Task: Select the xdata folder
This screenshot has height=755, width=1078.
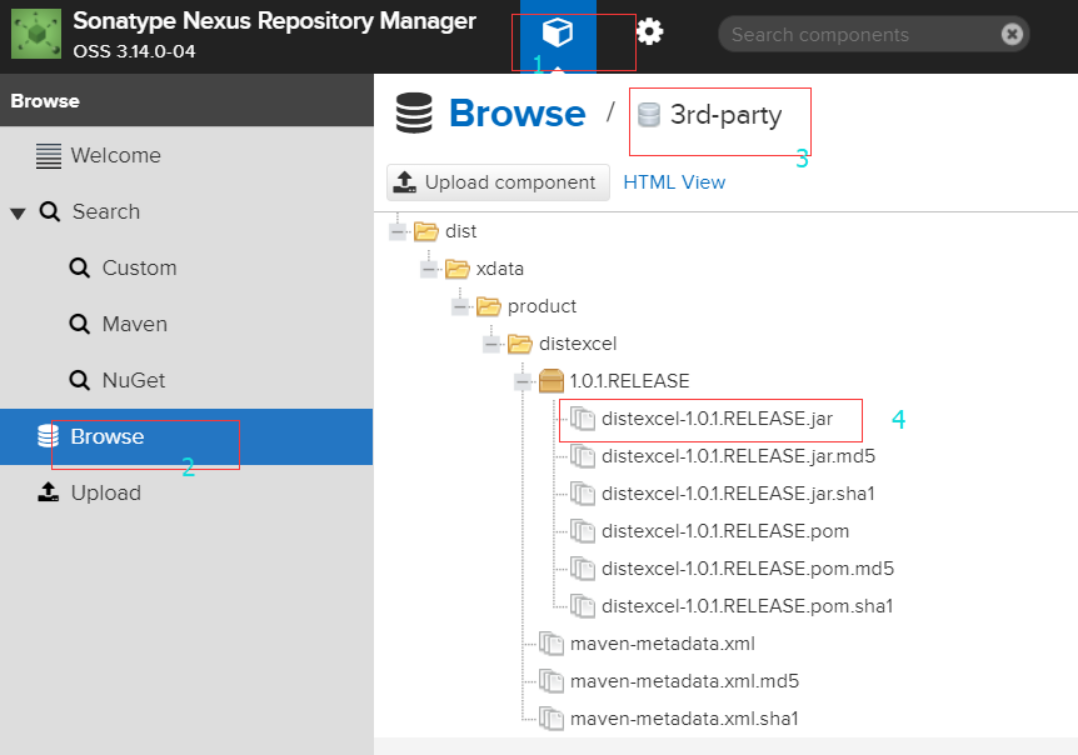Action: coord(500,269)
